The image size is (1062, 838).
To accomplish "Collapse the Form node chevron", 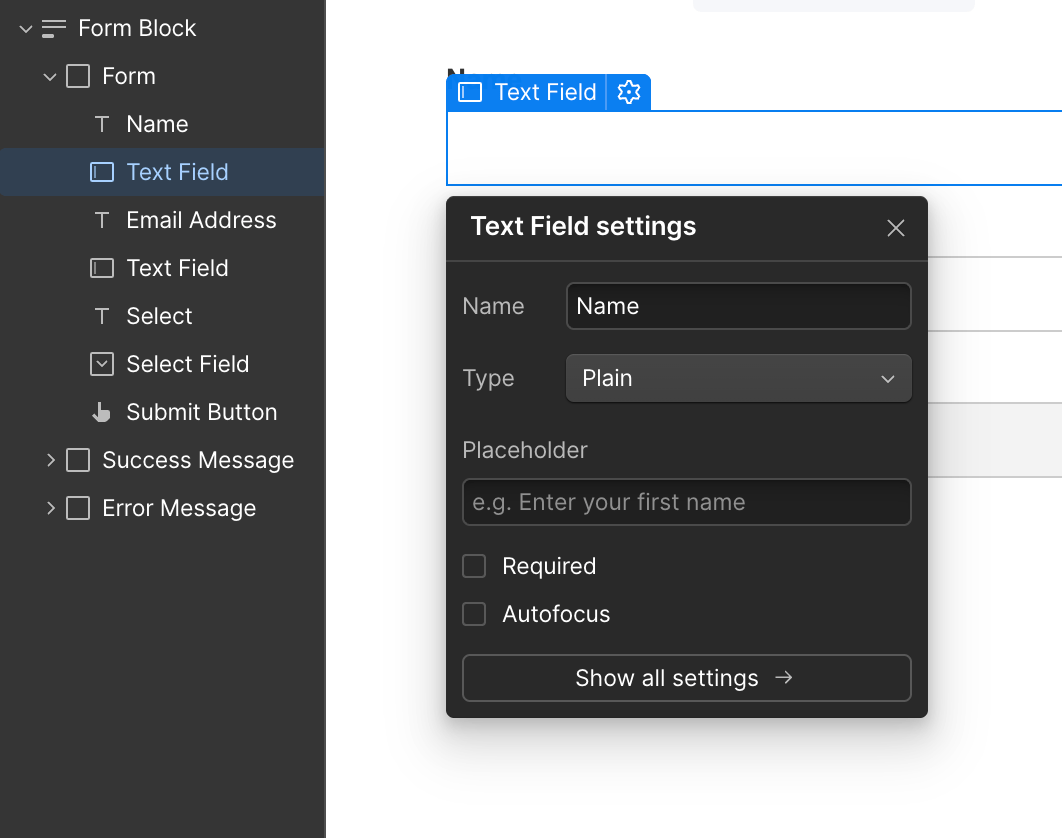I will (49, 77).
